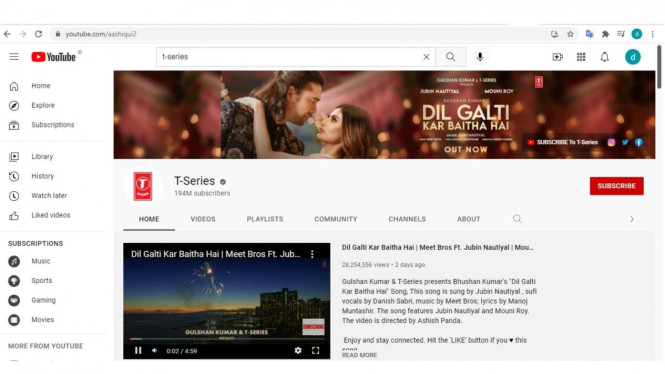Reload the page
This screenshot has width=665, height=374.
[39, 34]
